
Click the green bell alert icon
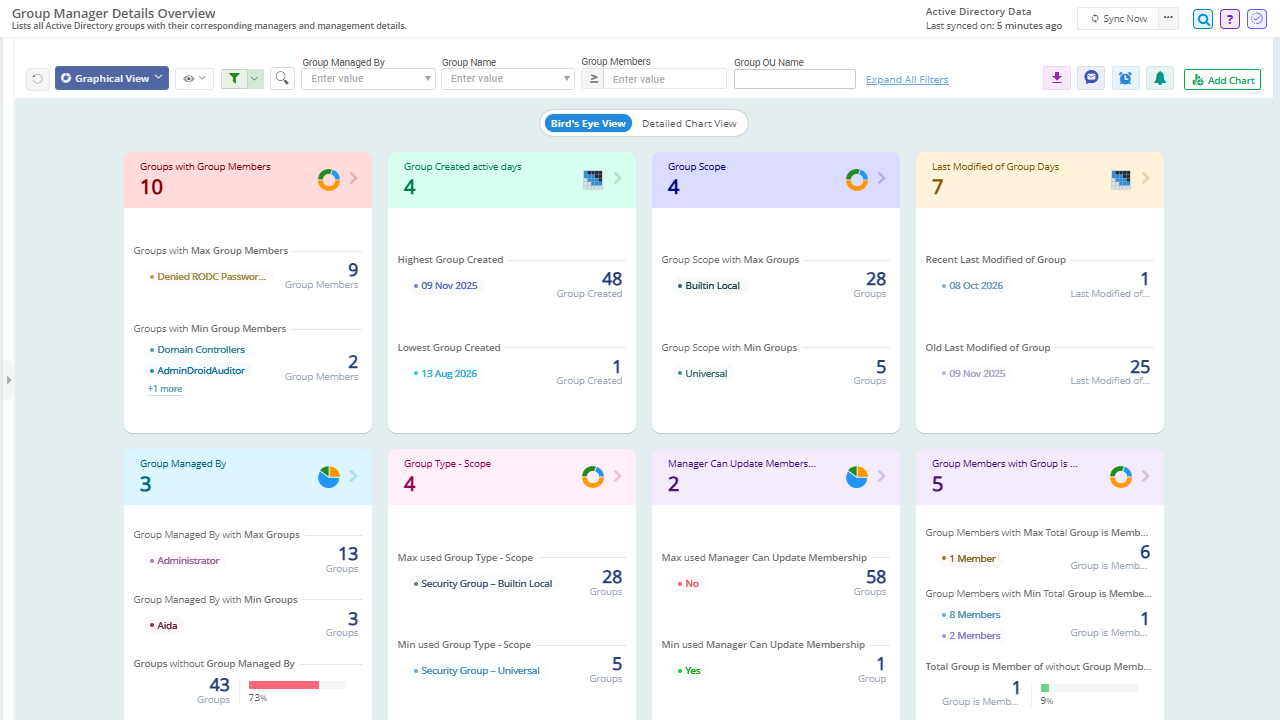point(1160,78)
